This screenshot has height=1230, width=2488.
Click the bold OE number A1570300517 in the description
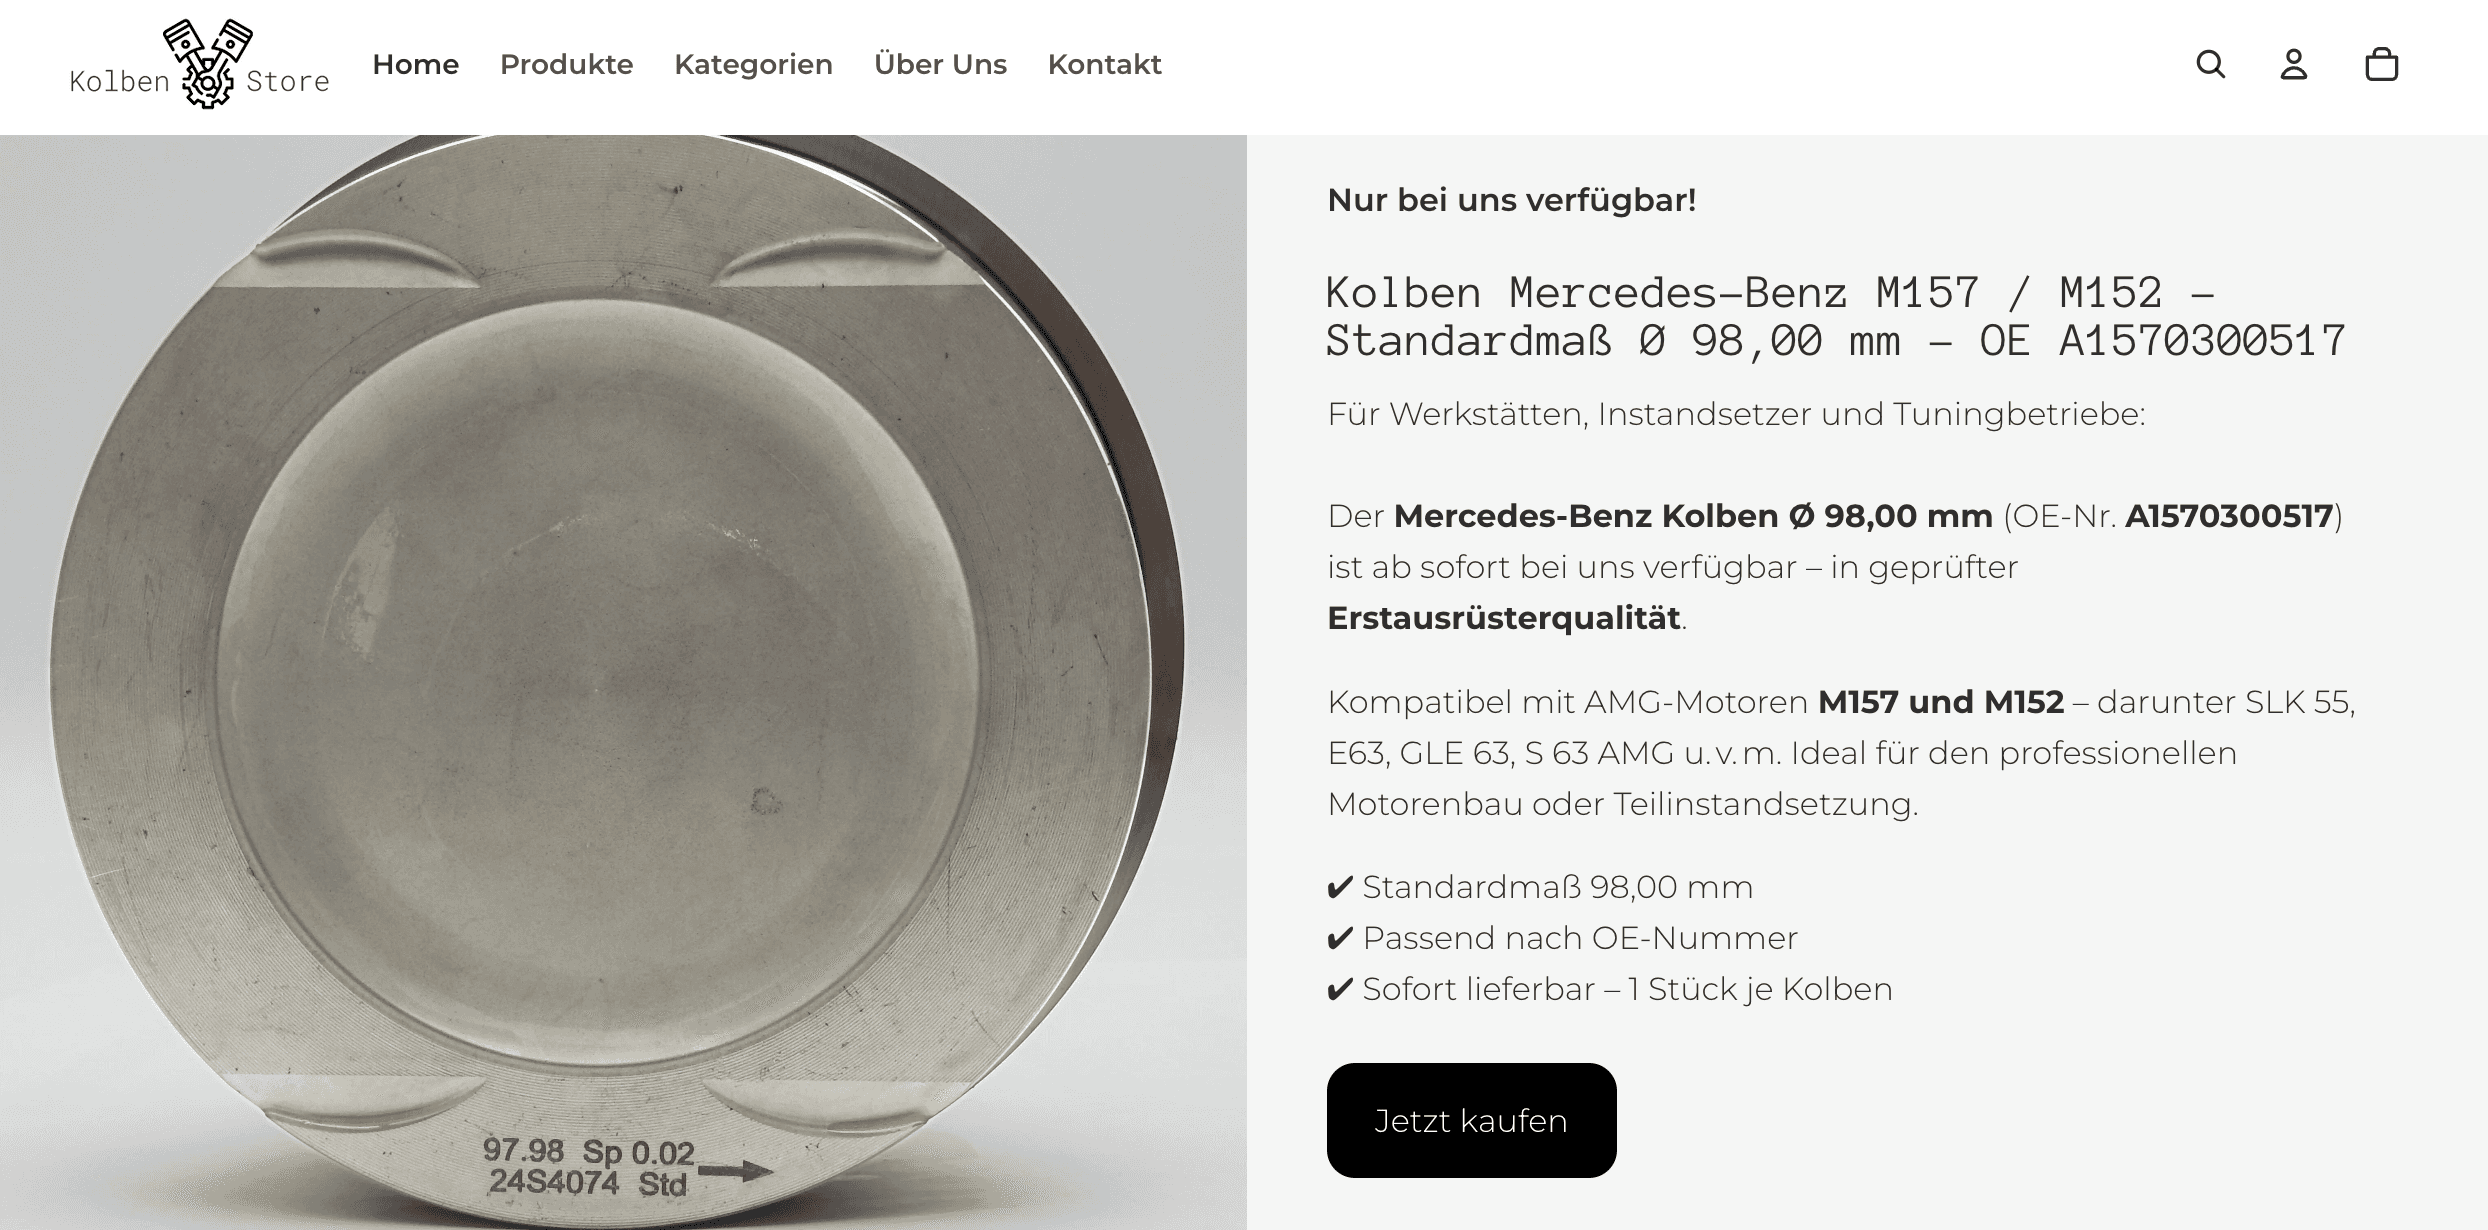2229,516
